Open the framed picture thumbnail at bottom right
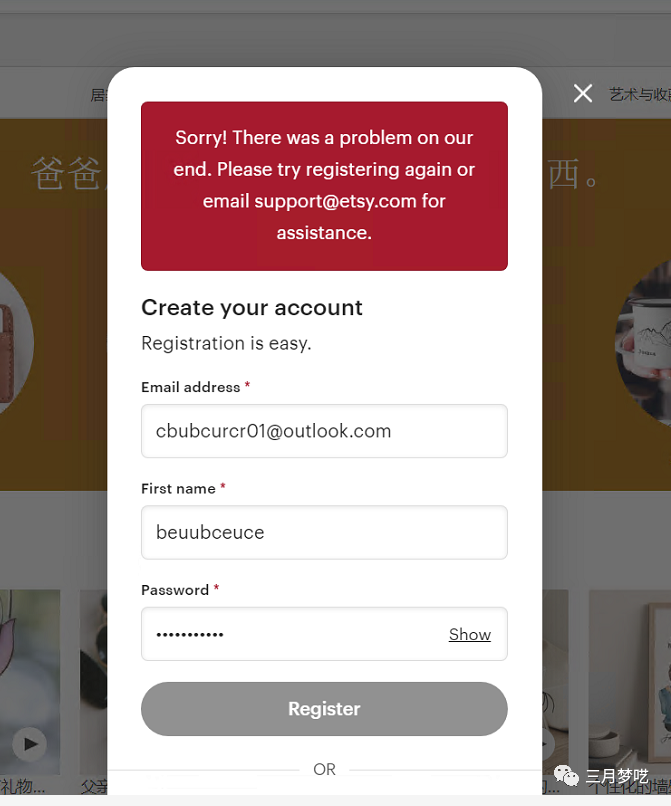Viewport: 671px width, 806px height. 630,682
